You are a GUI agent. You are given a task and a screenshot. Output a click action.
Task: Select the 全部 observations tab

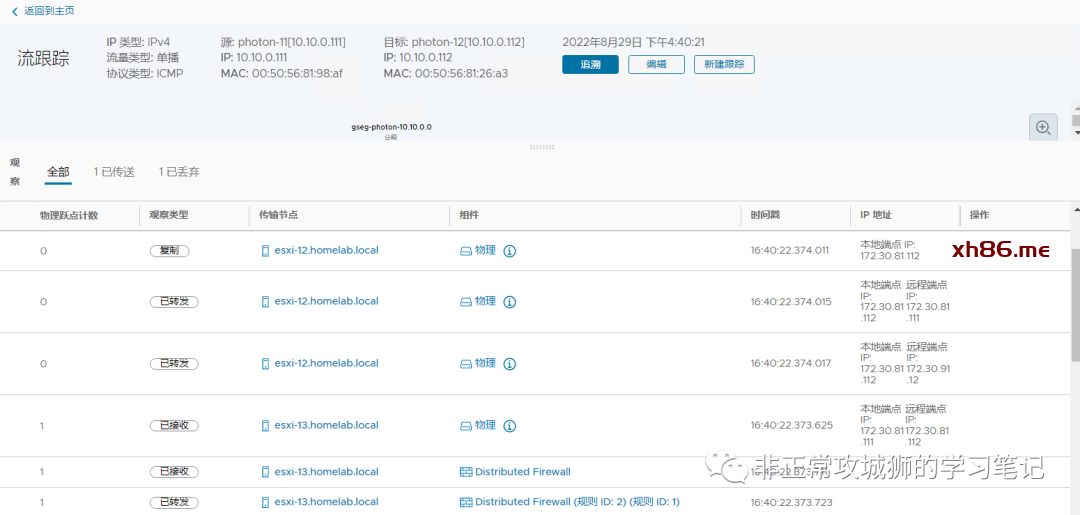pyautogui.click(x=58, y=172)
